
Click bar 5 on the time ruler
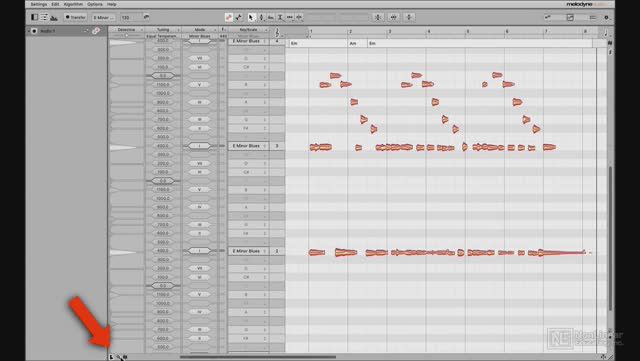[x=467, y=31]
